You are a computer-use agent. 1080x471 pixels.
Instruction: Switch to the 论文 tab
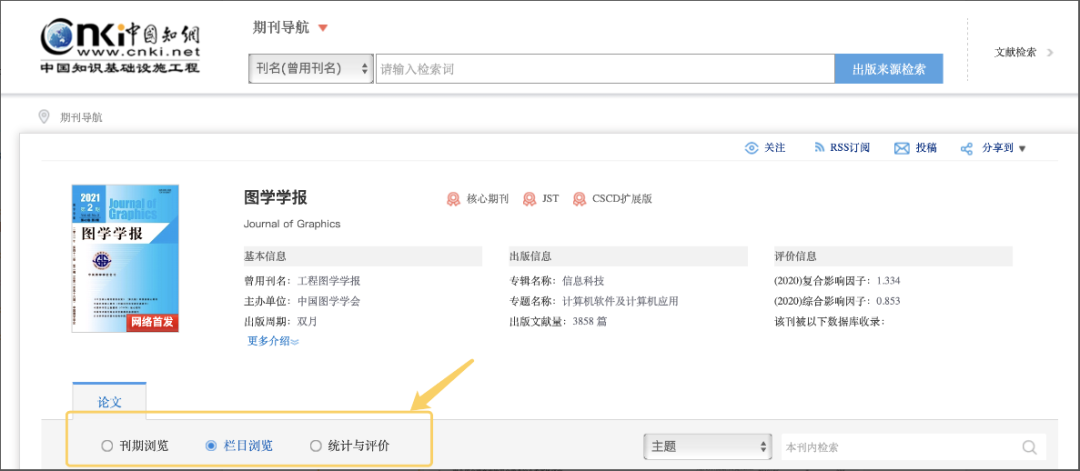[x=110, y=402]
